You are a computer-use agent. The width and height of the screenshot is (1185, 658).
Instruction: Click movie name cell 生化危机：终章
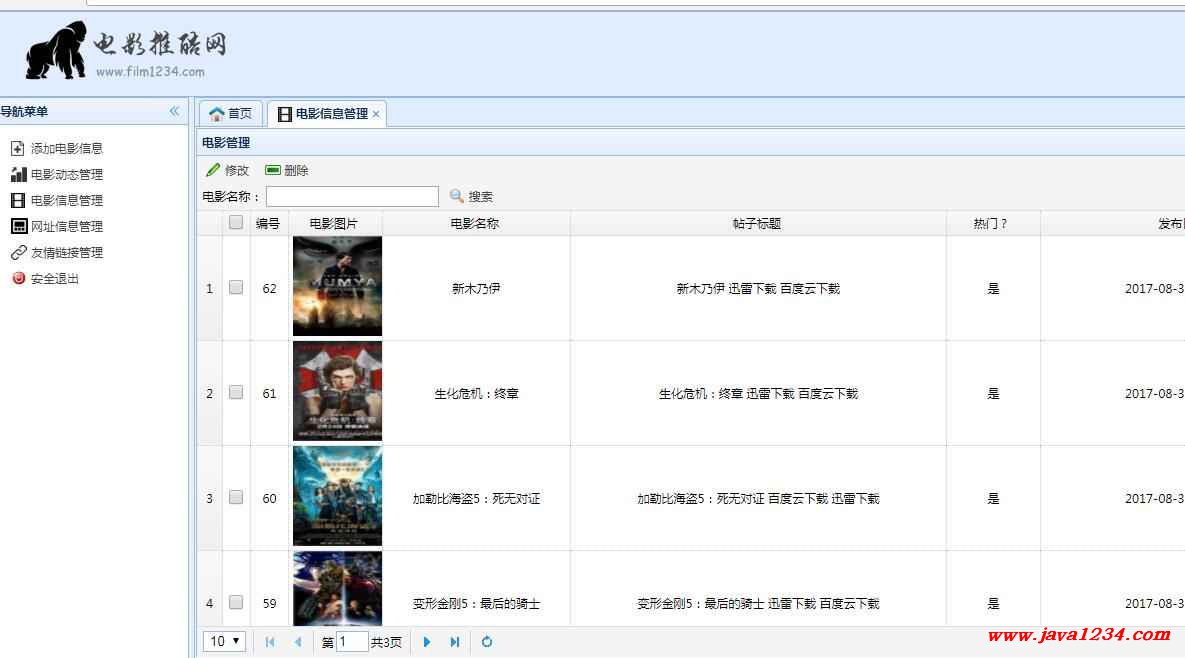click(476, 394)
